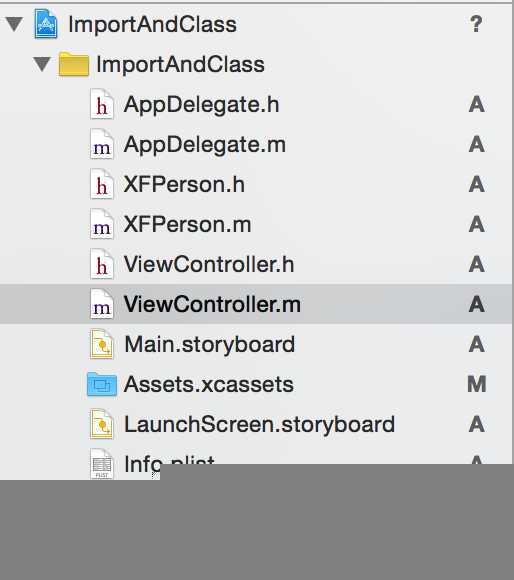Select the Assets.xcassets catalog name
The height and width of the screenshot is (580, 514).
pos(209,384)
